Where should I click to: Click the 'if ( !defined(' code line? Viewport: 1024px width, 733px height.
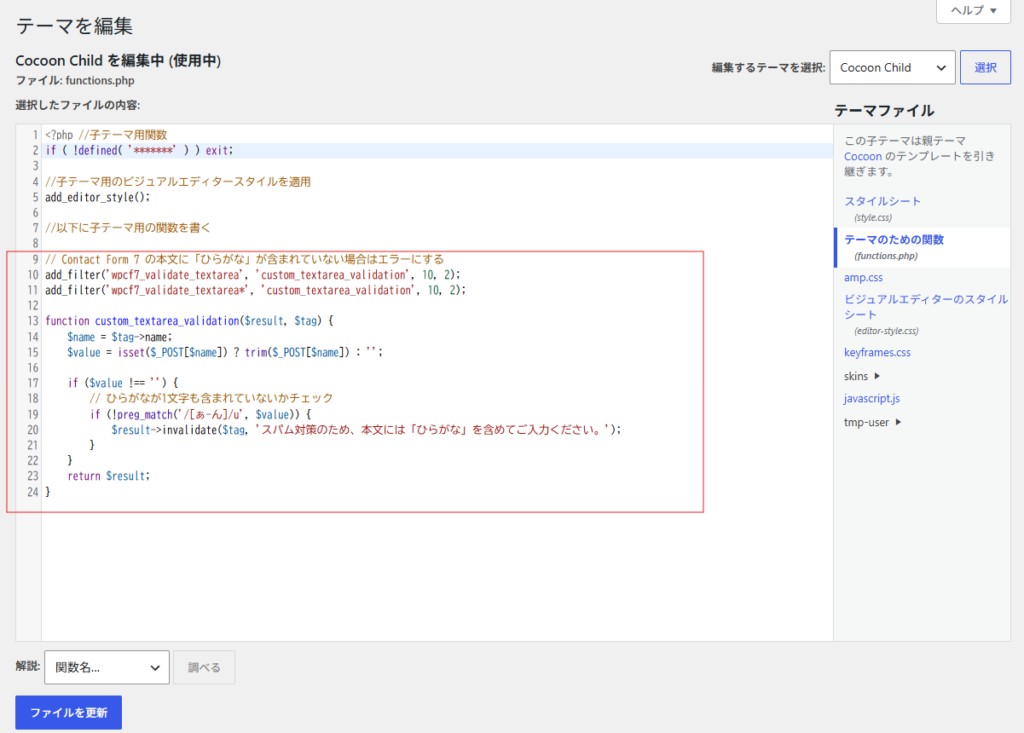coord(139,150)
